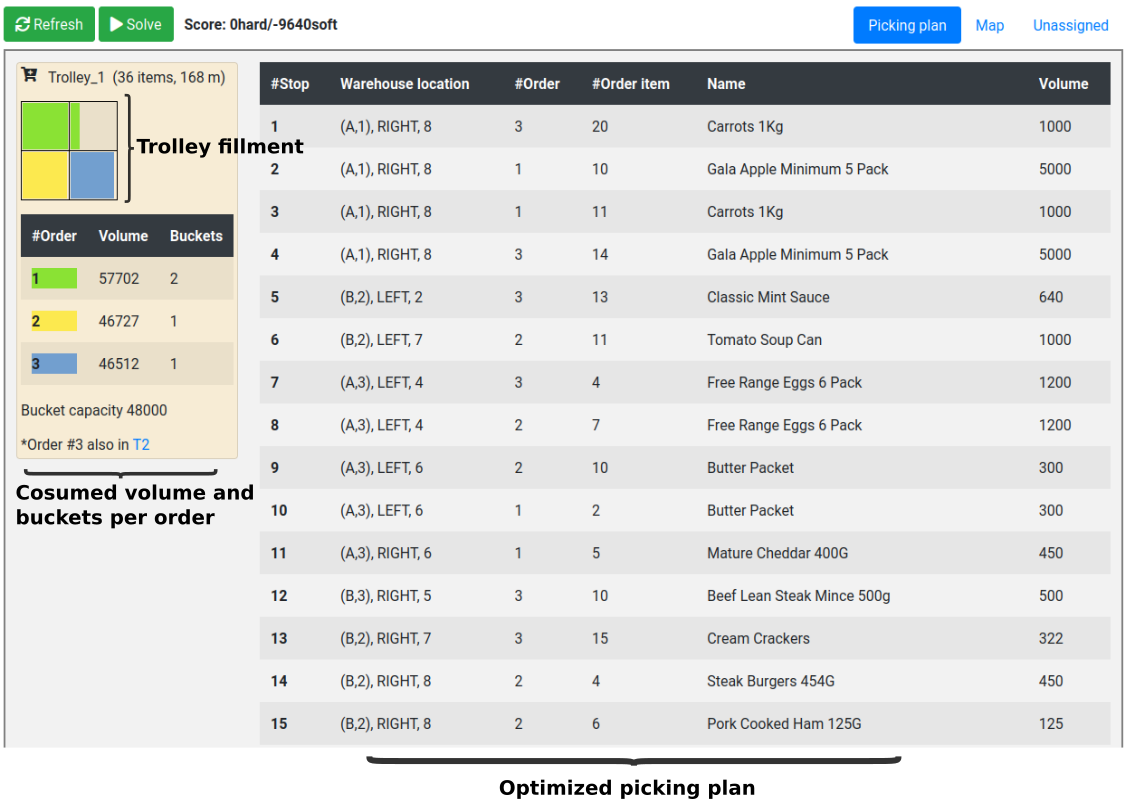Switch to the Map tab
Screen dimensions: 1126x799
click(x=989, y=25)
